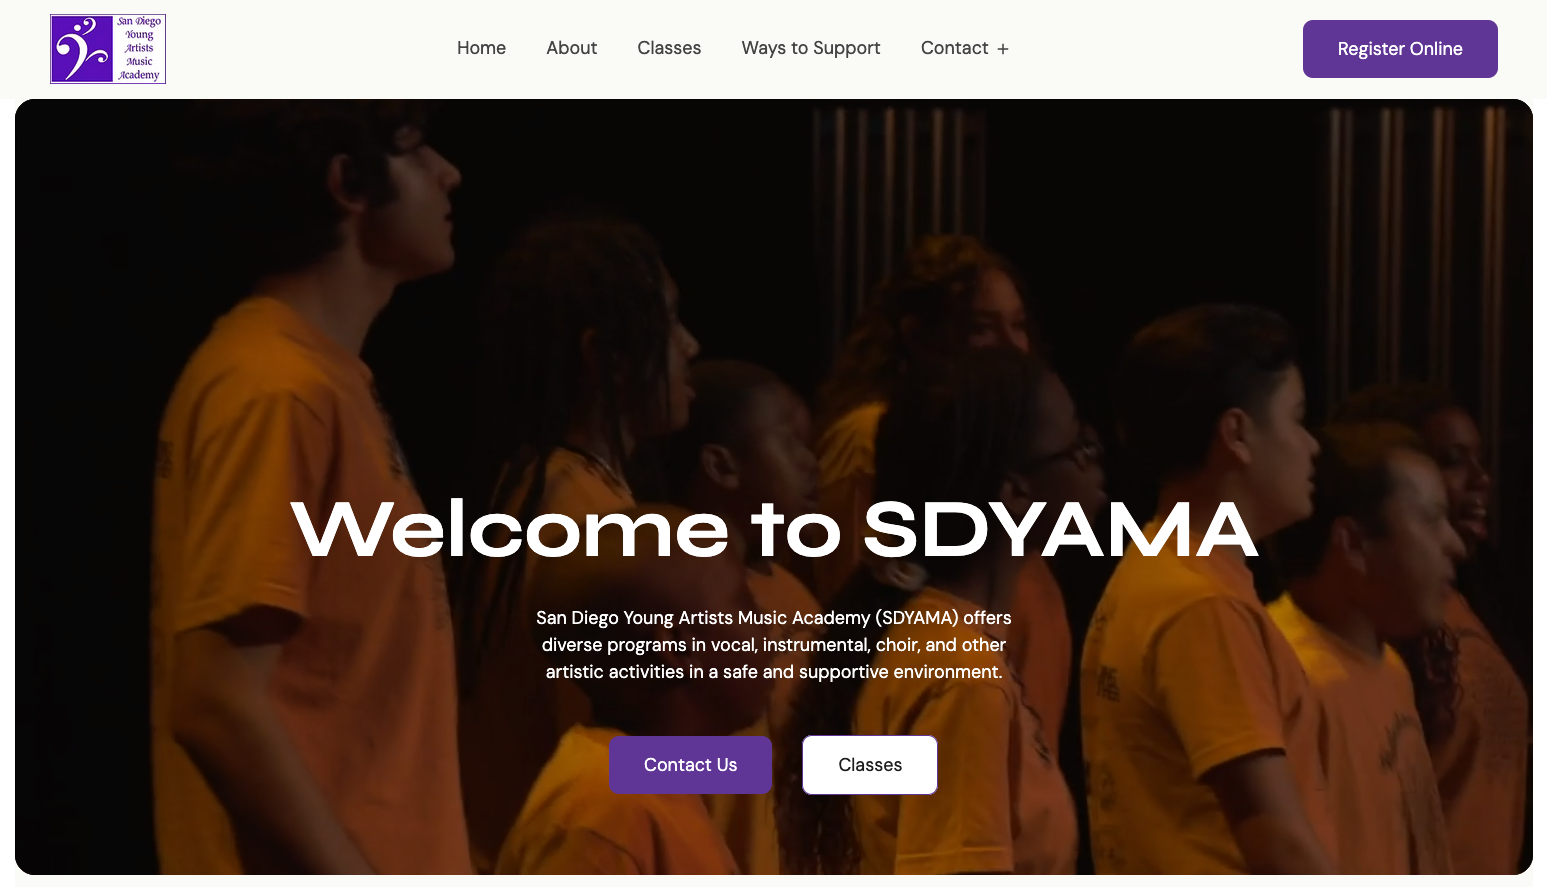Click the SDYAMA description paragraph
1547x887 pixels.
pyautogui.click(x=774, y=645)
